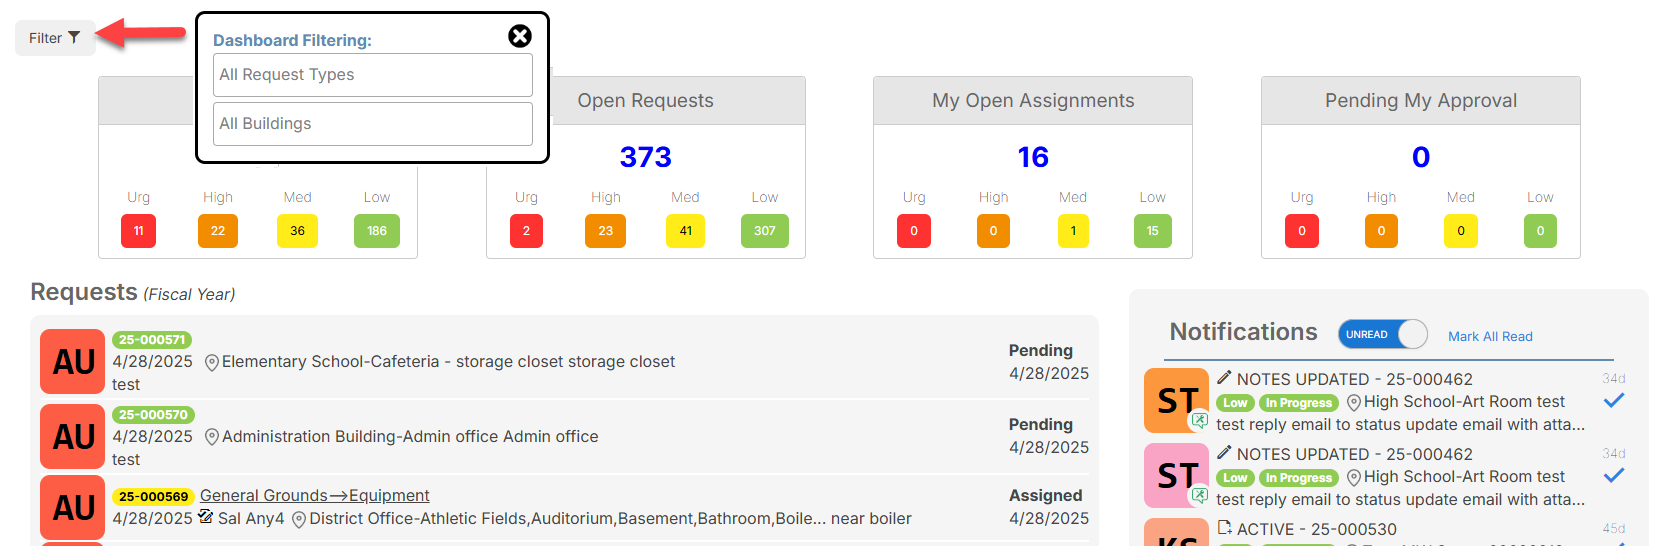Click request number badge 25-000571
The height and width of the screenshot is (546, 1661).
[152, 340]
